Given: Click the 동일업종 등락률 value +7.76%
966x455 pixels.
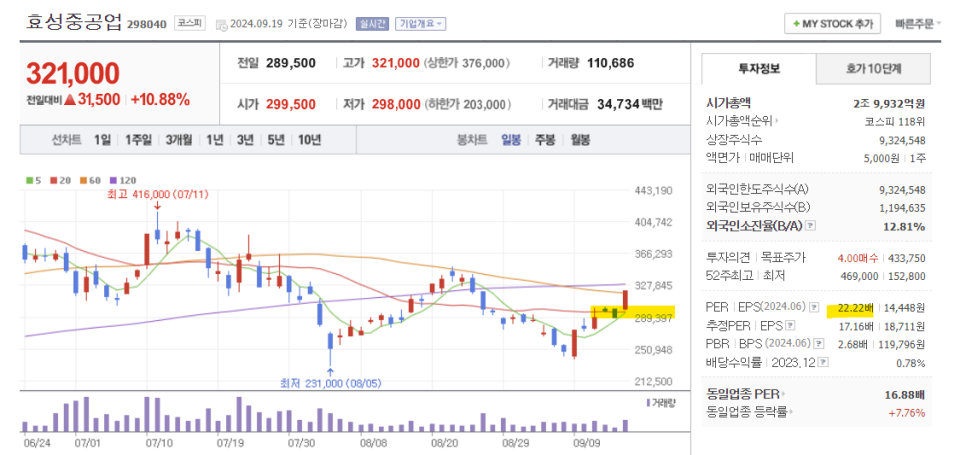Looking at the screenshot, I should pos(907,413).
